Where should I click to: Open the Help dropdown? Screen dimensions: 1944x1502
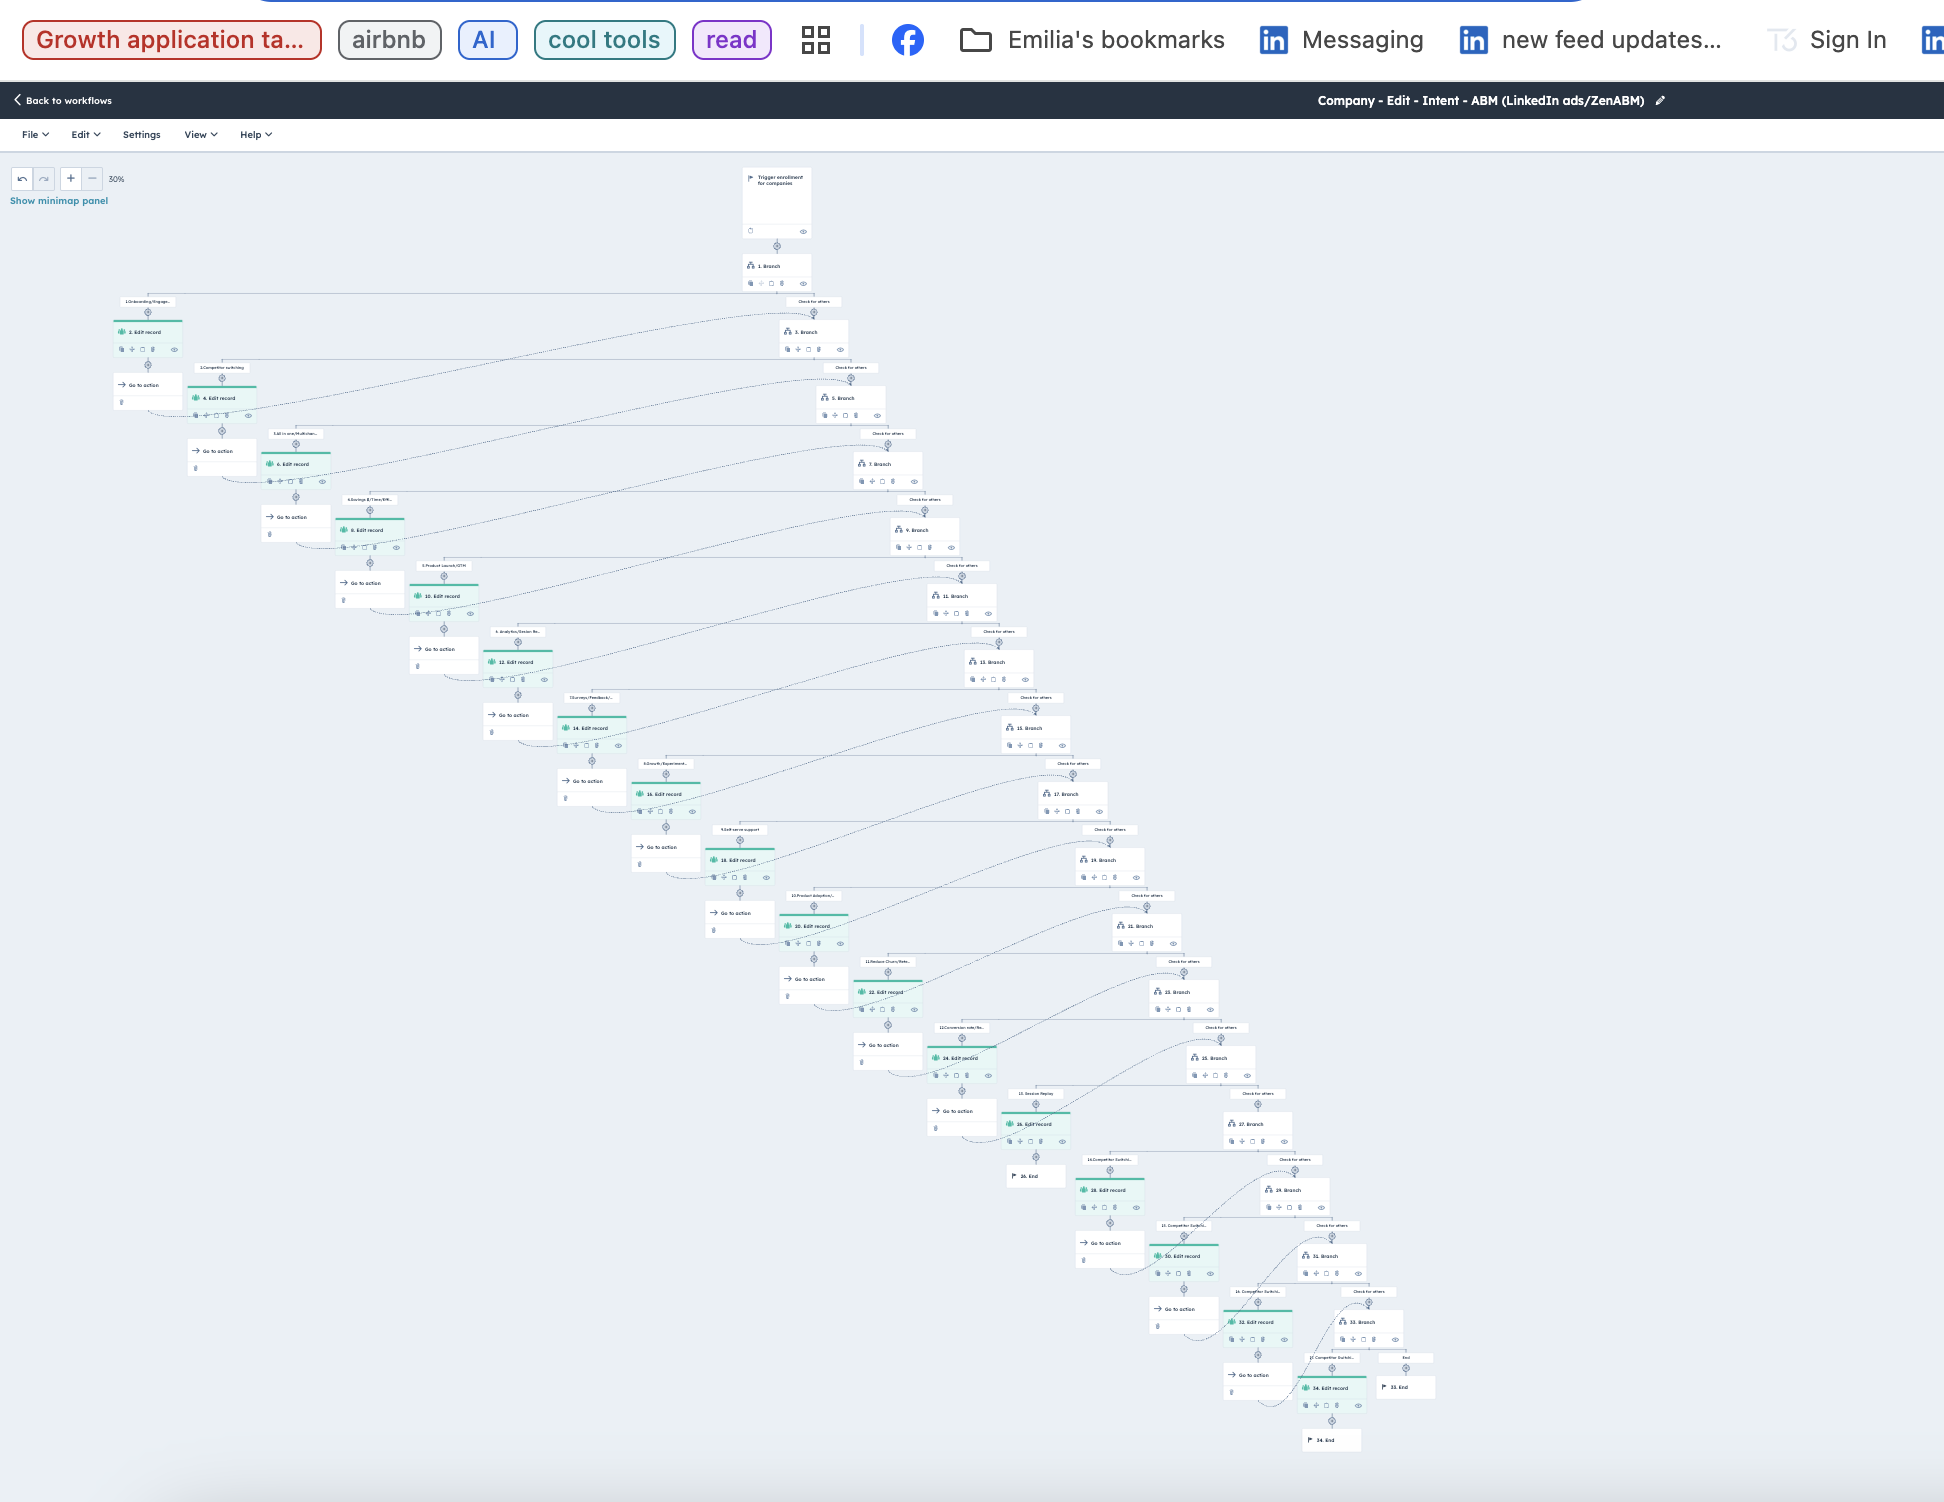255,134
